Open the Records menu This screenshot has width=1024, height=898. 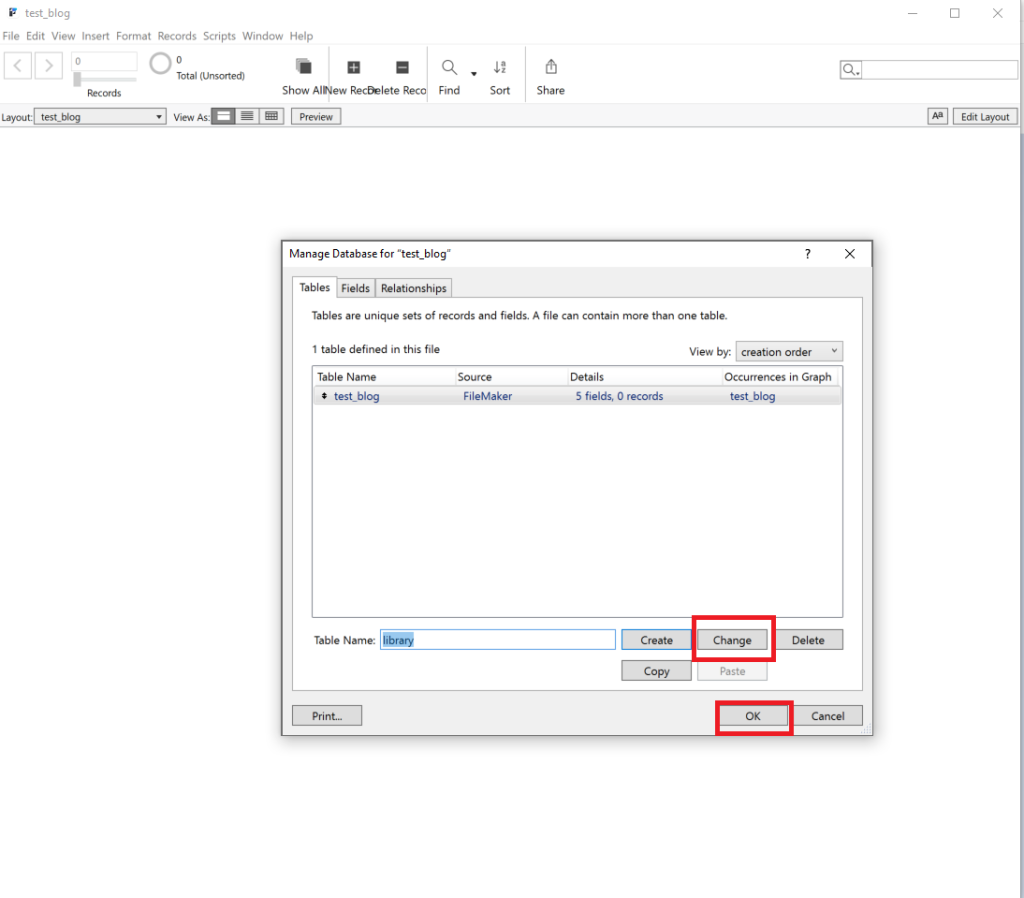177,36
